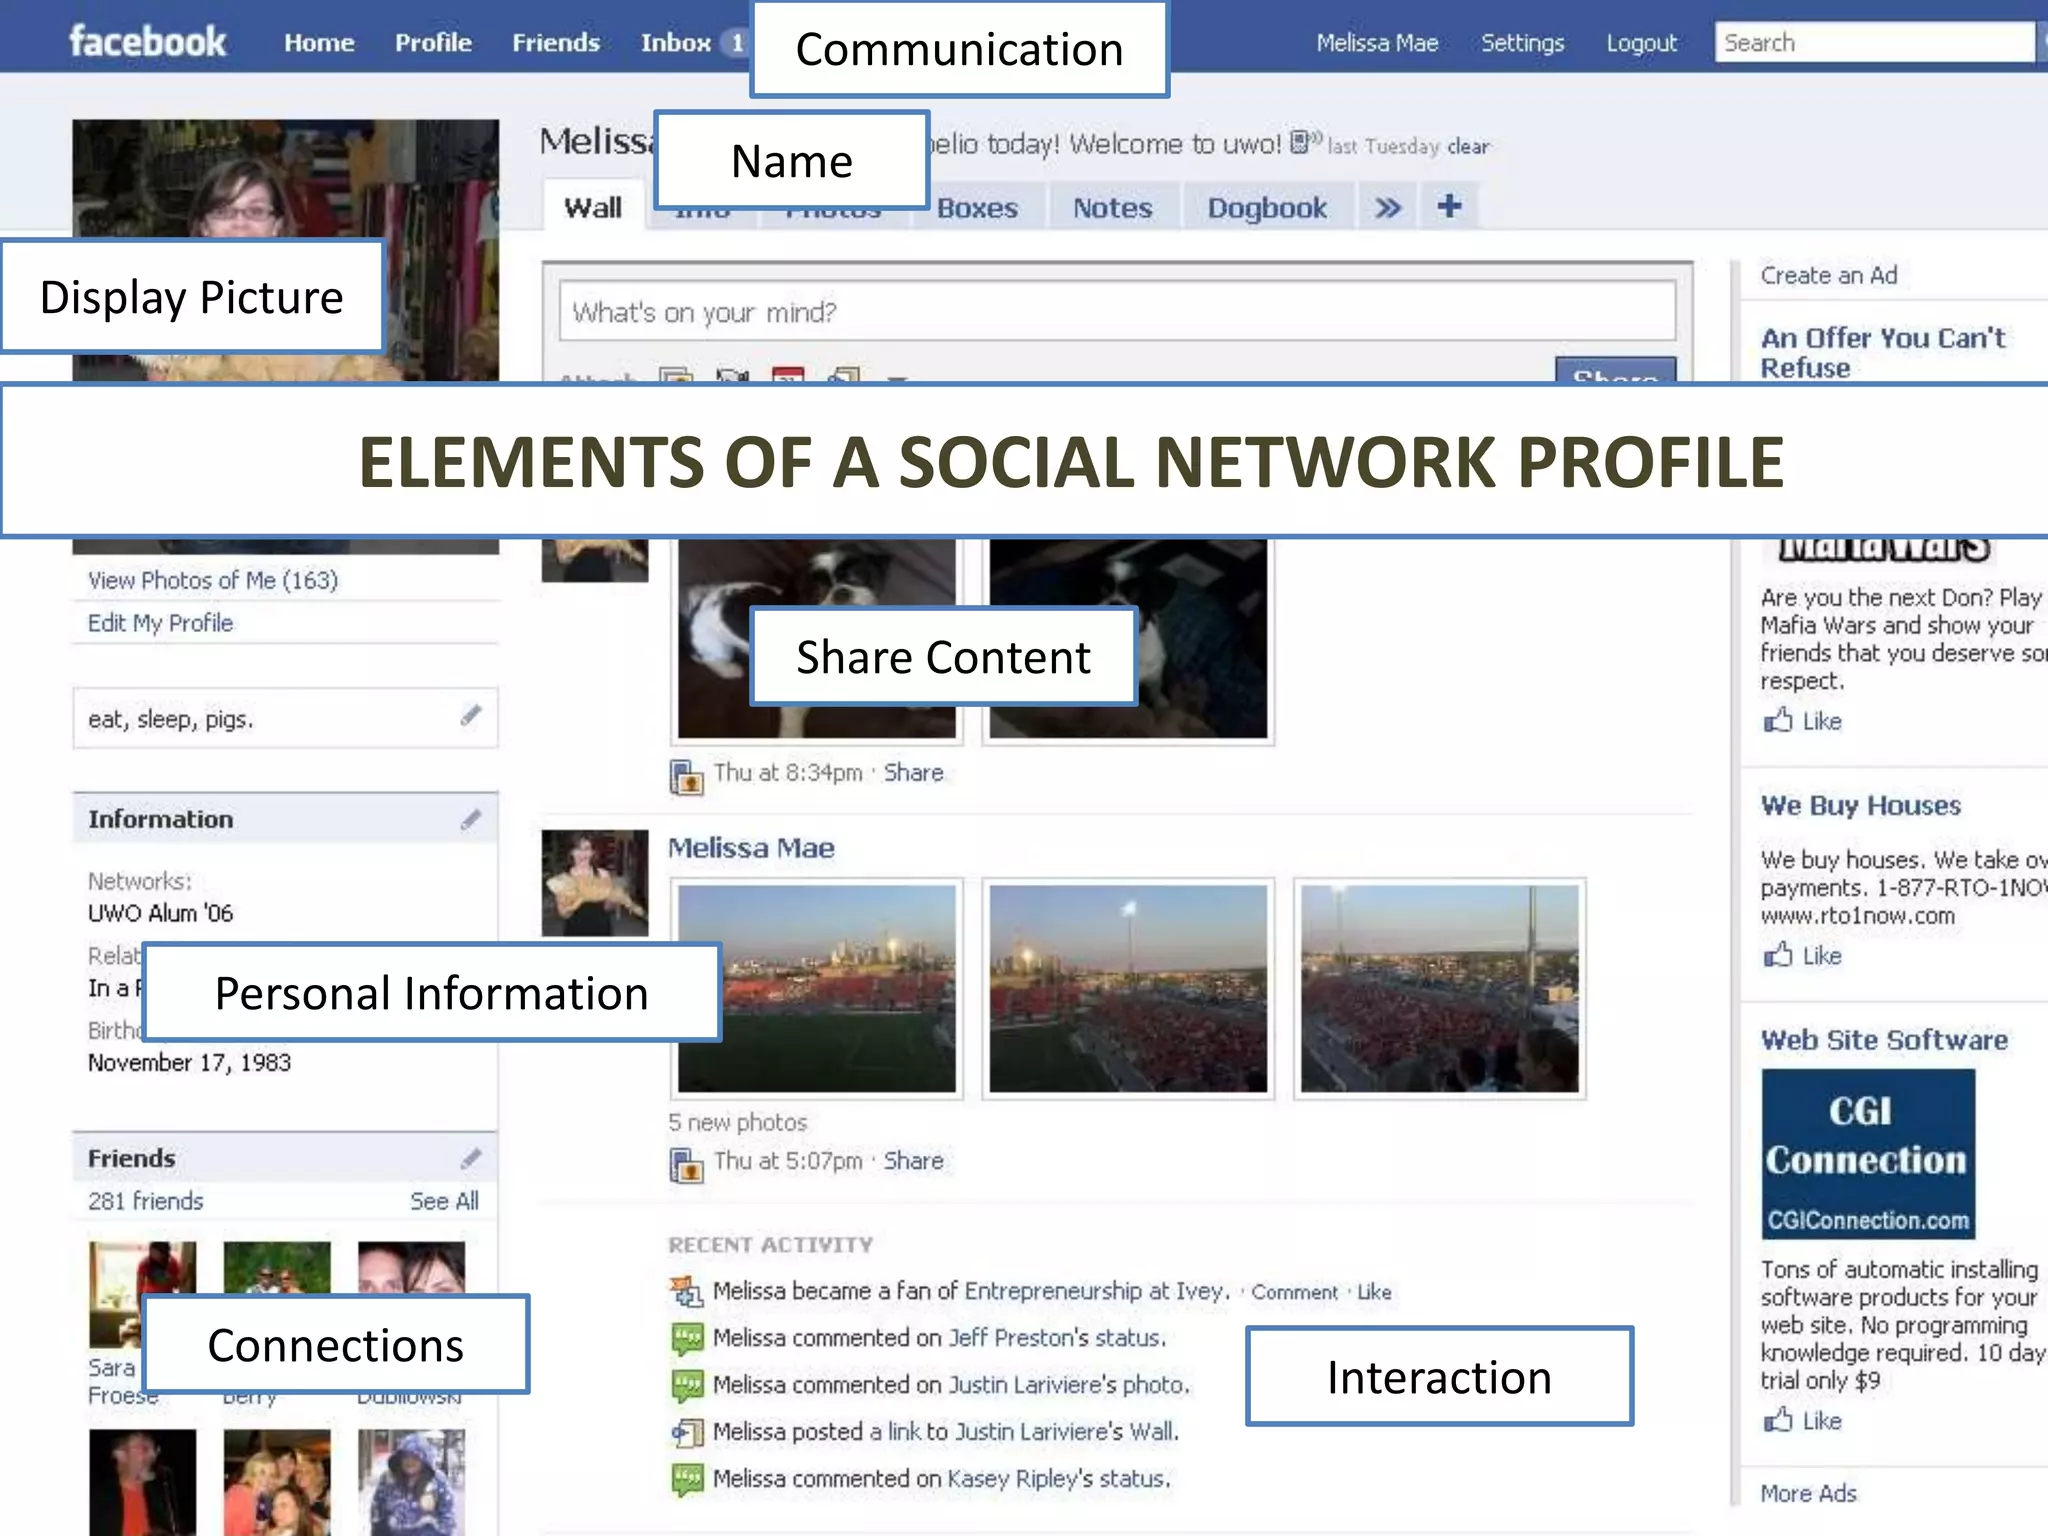This screenshot has width=2048, height=1536.
Task: Edit the eat, sleep, pigs blurb pencil
Action: point(471,716)
